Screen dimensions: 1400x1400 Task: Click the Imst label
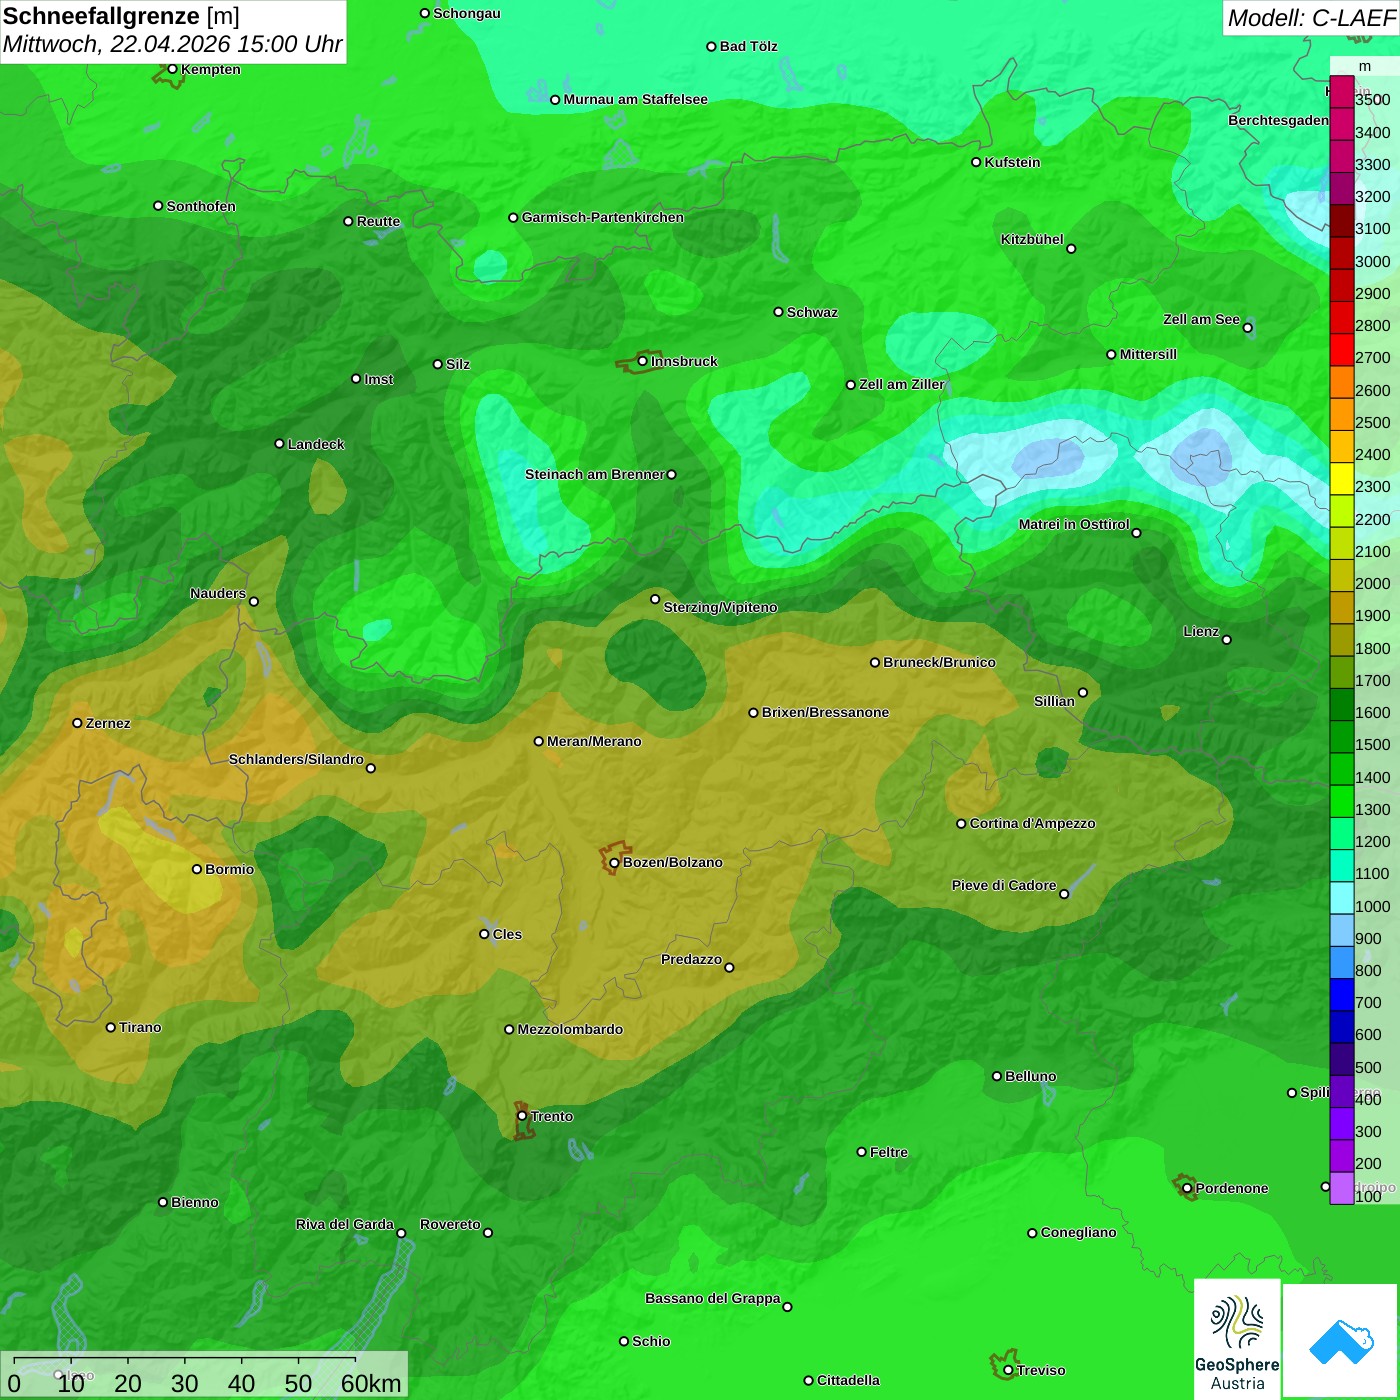point(378,379)
